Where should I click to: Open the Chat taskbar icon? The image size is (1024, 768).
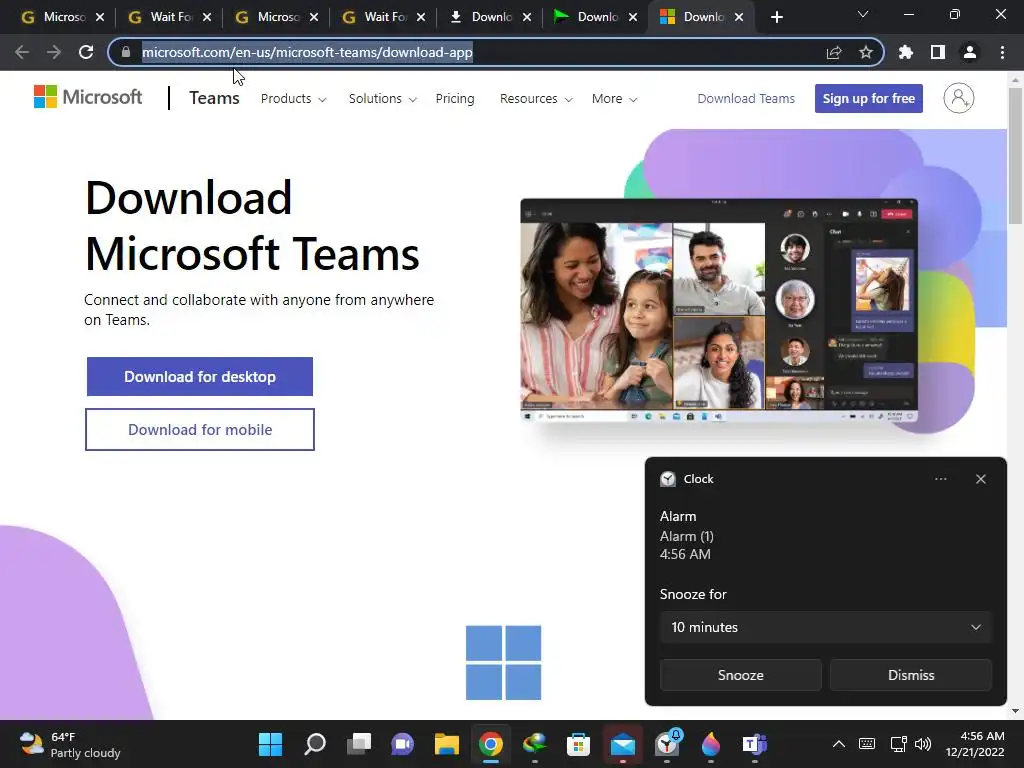point(402,744)
